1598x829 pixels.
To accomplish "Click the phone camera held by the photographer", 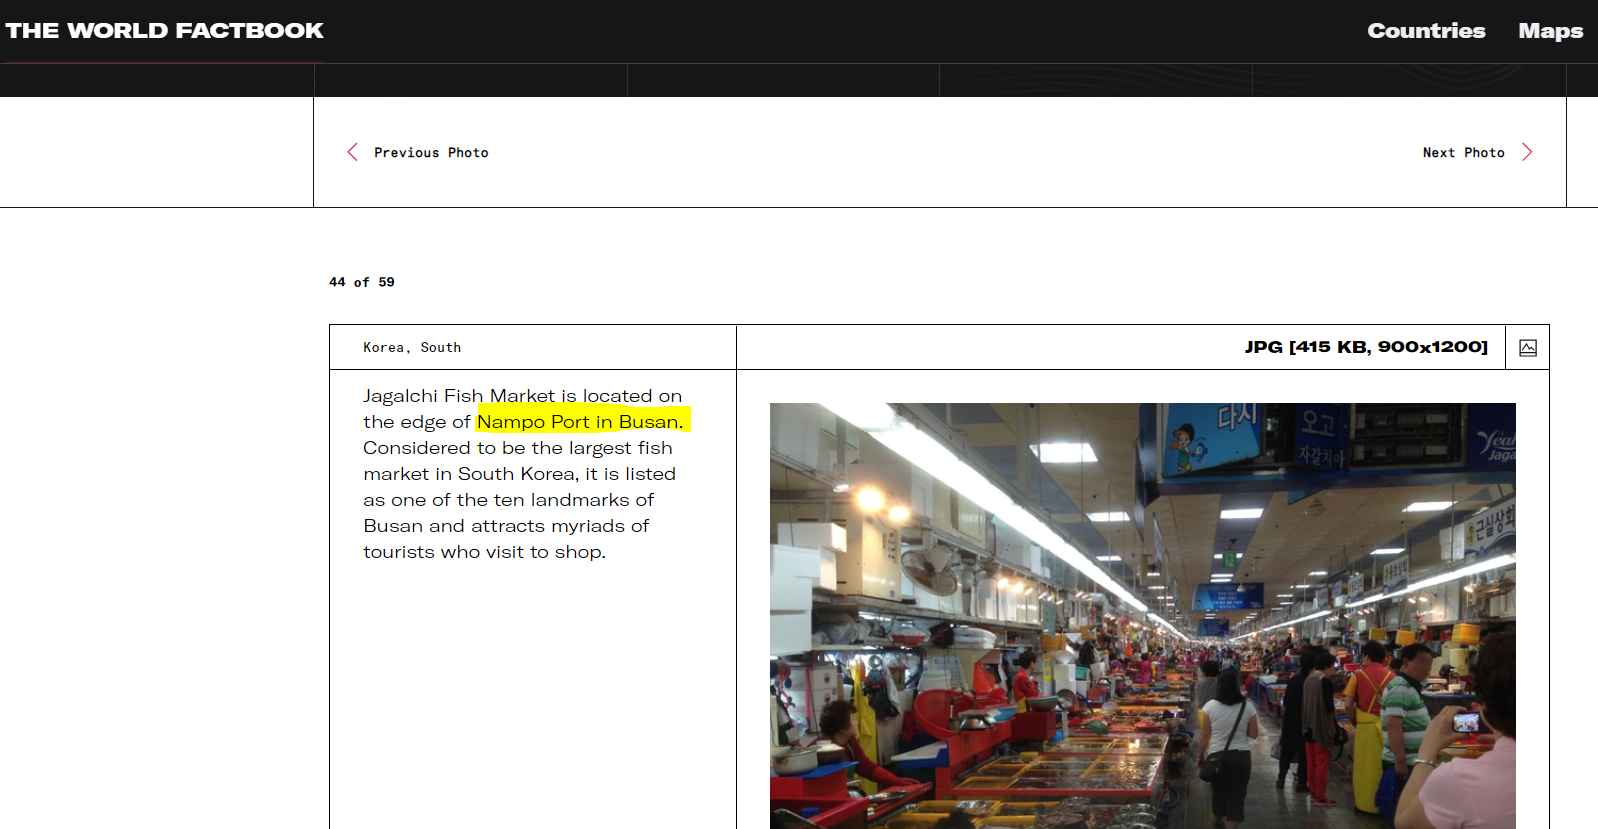I will 1466,722.
